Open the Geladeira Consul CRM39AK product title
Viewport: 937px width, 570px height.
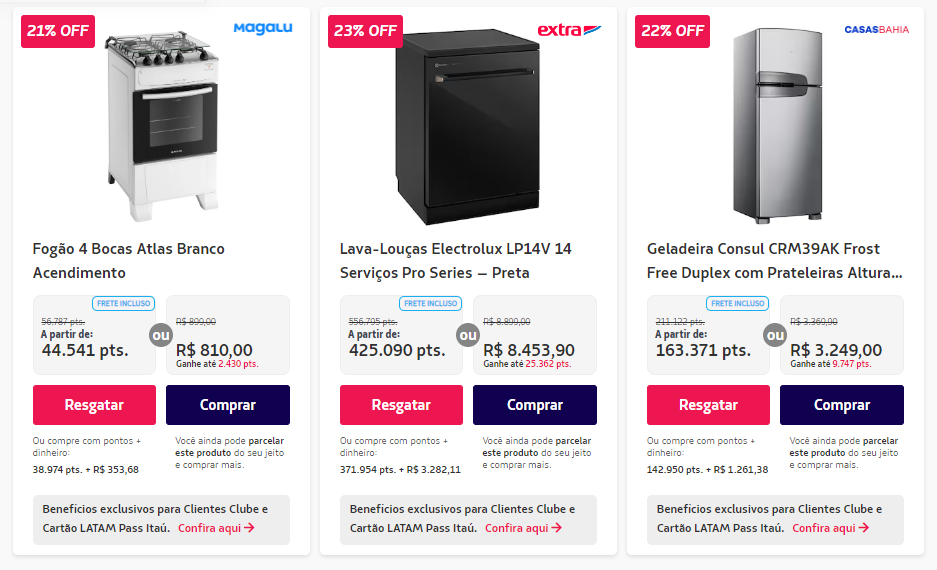[x=774, y=260]
